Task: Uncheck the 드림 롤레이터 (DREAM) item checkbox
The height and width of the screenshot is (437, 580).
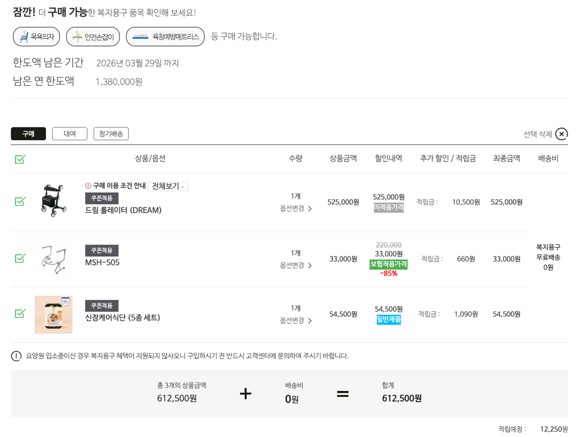Action: click(20, 201)
